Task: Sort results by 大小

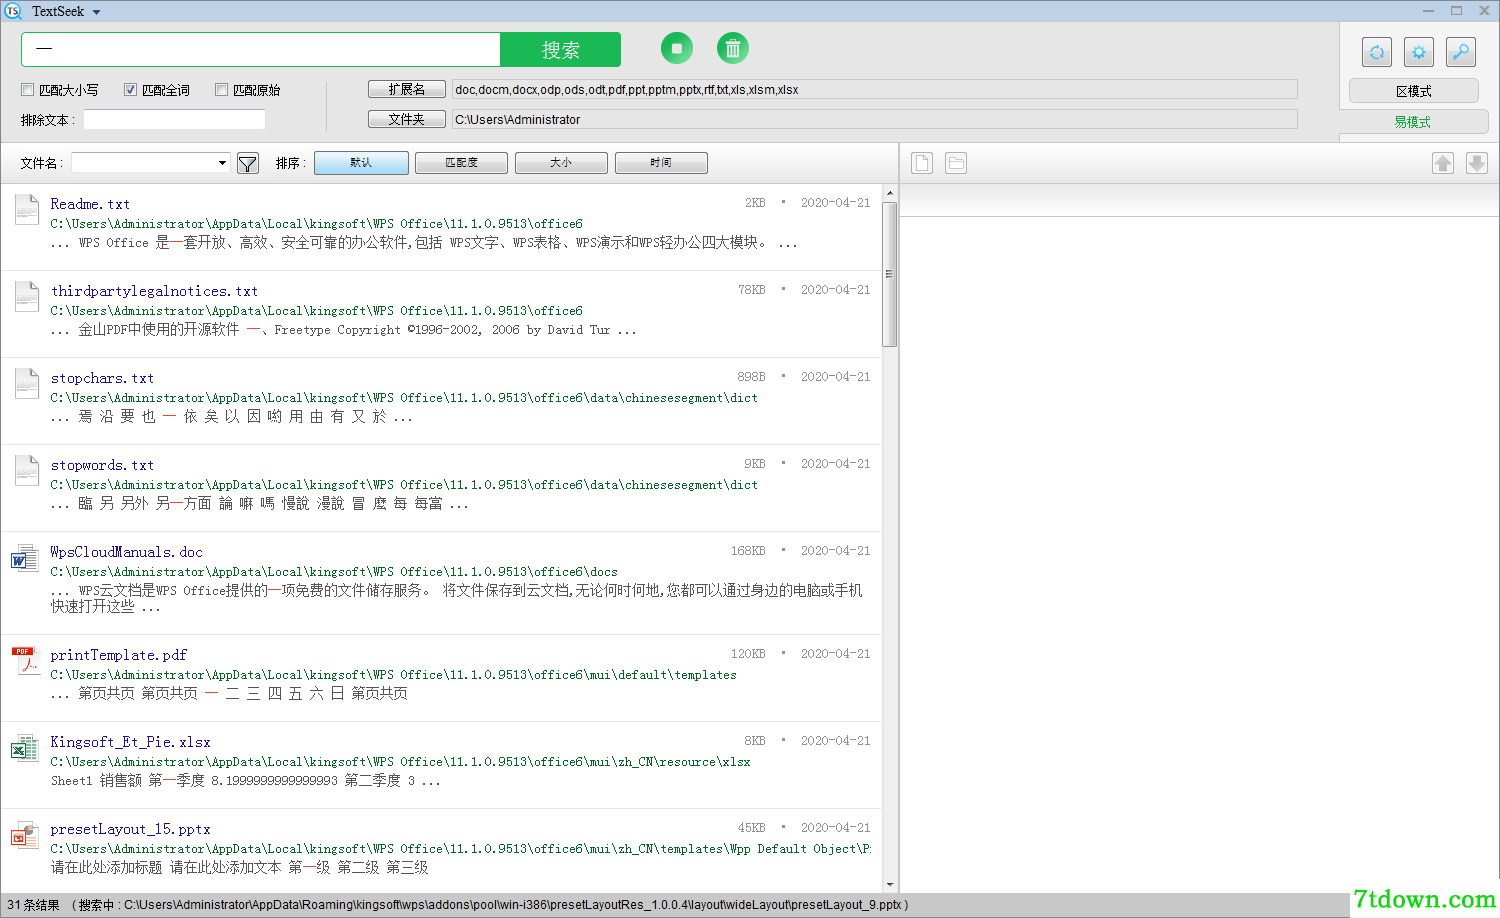Action: coord(561,163)
